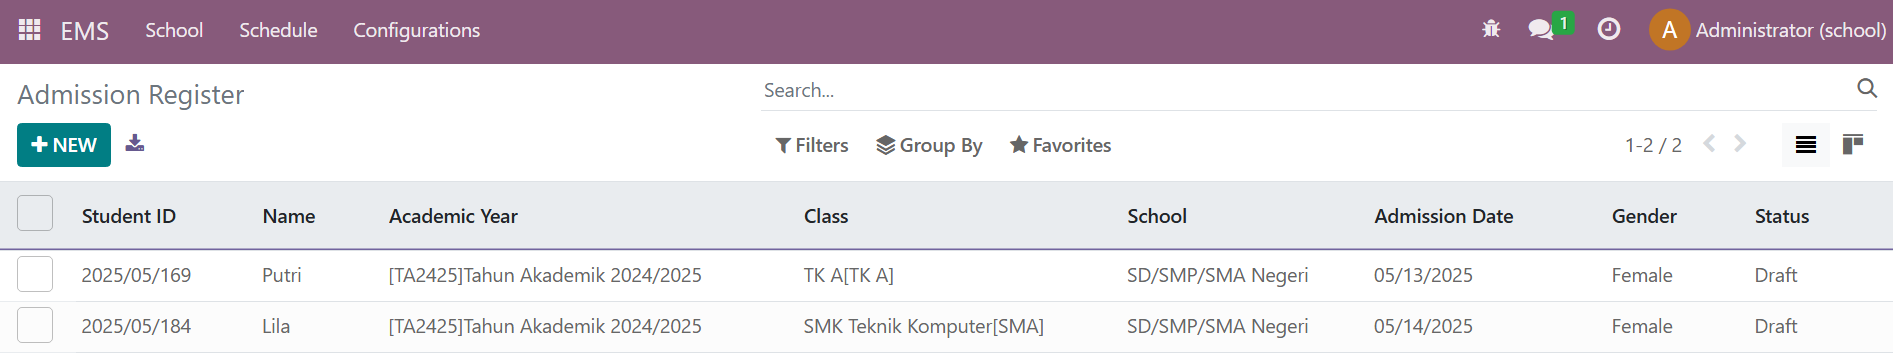Open the School menu
Viewport: 1893px width, 360px height.
174,30
